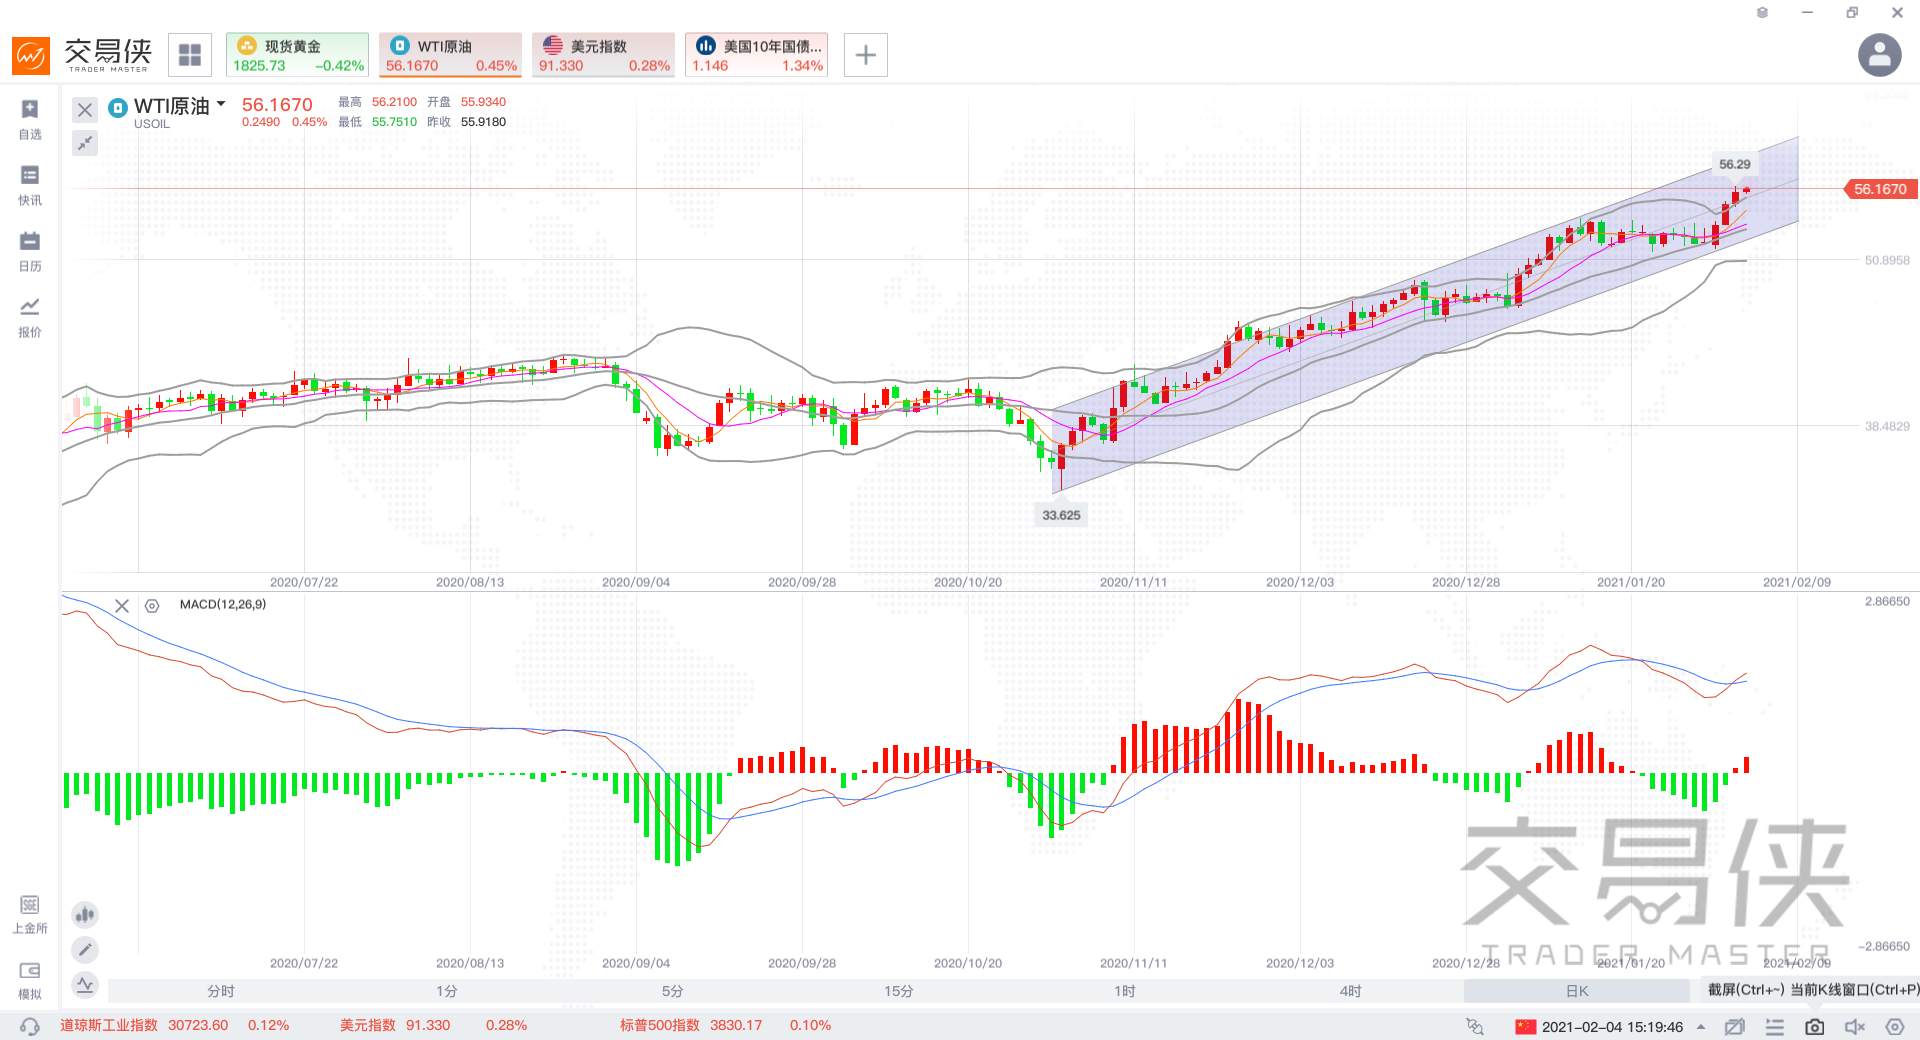
Task: Open MACD indicator settings gear
Action: pos(152,606)
